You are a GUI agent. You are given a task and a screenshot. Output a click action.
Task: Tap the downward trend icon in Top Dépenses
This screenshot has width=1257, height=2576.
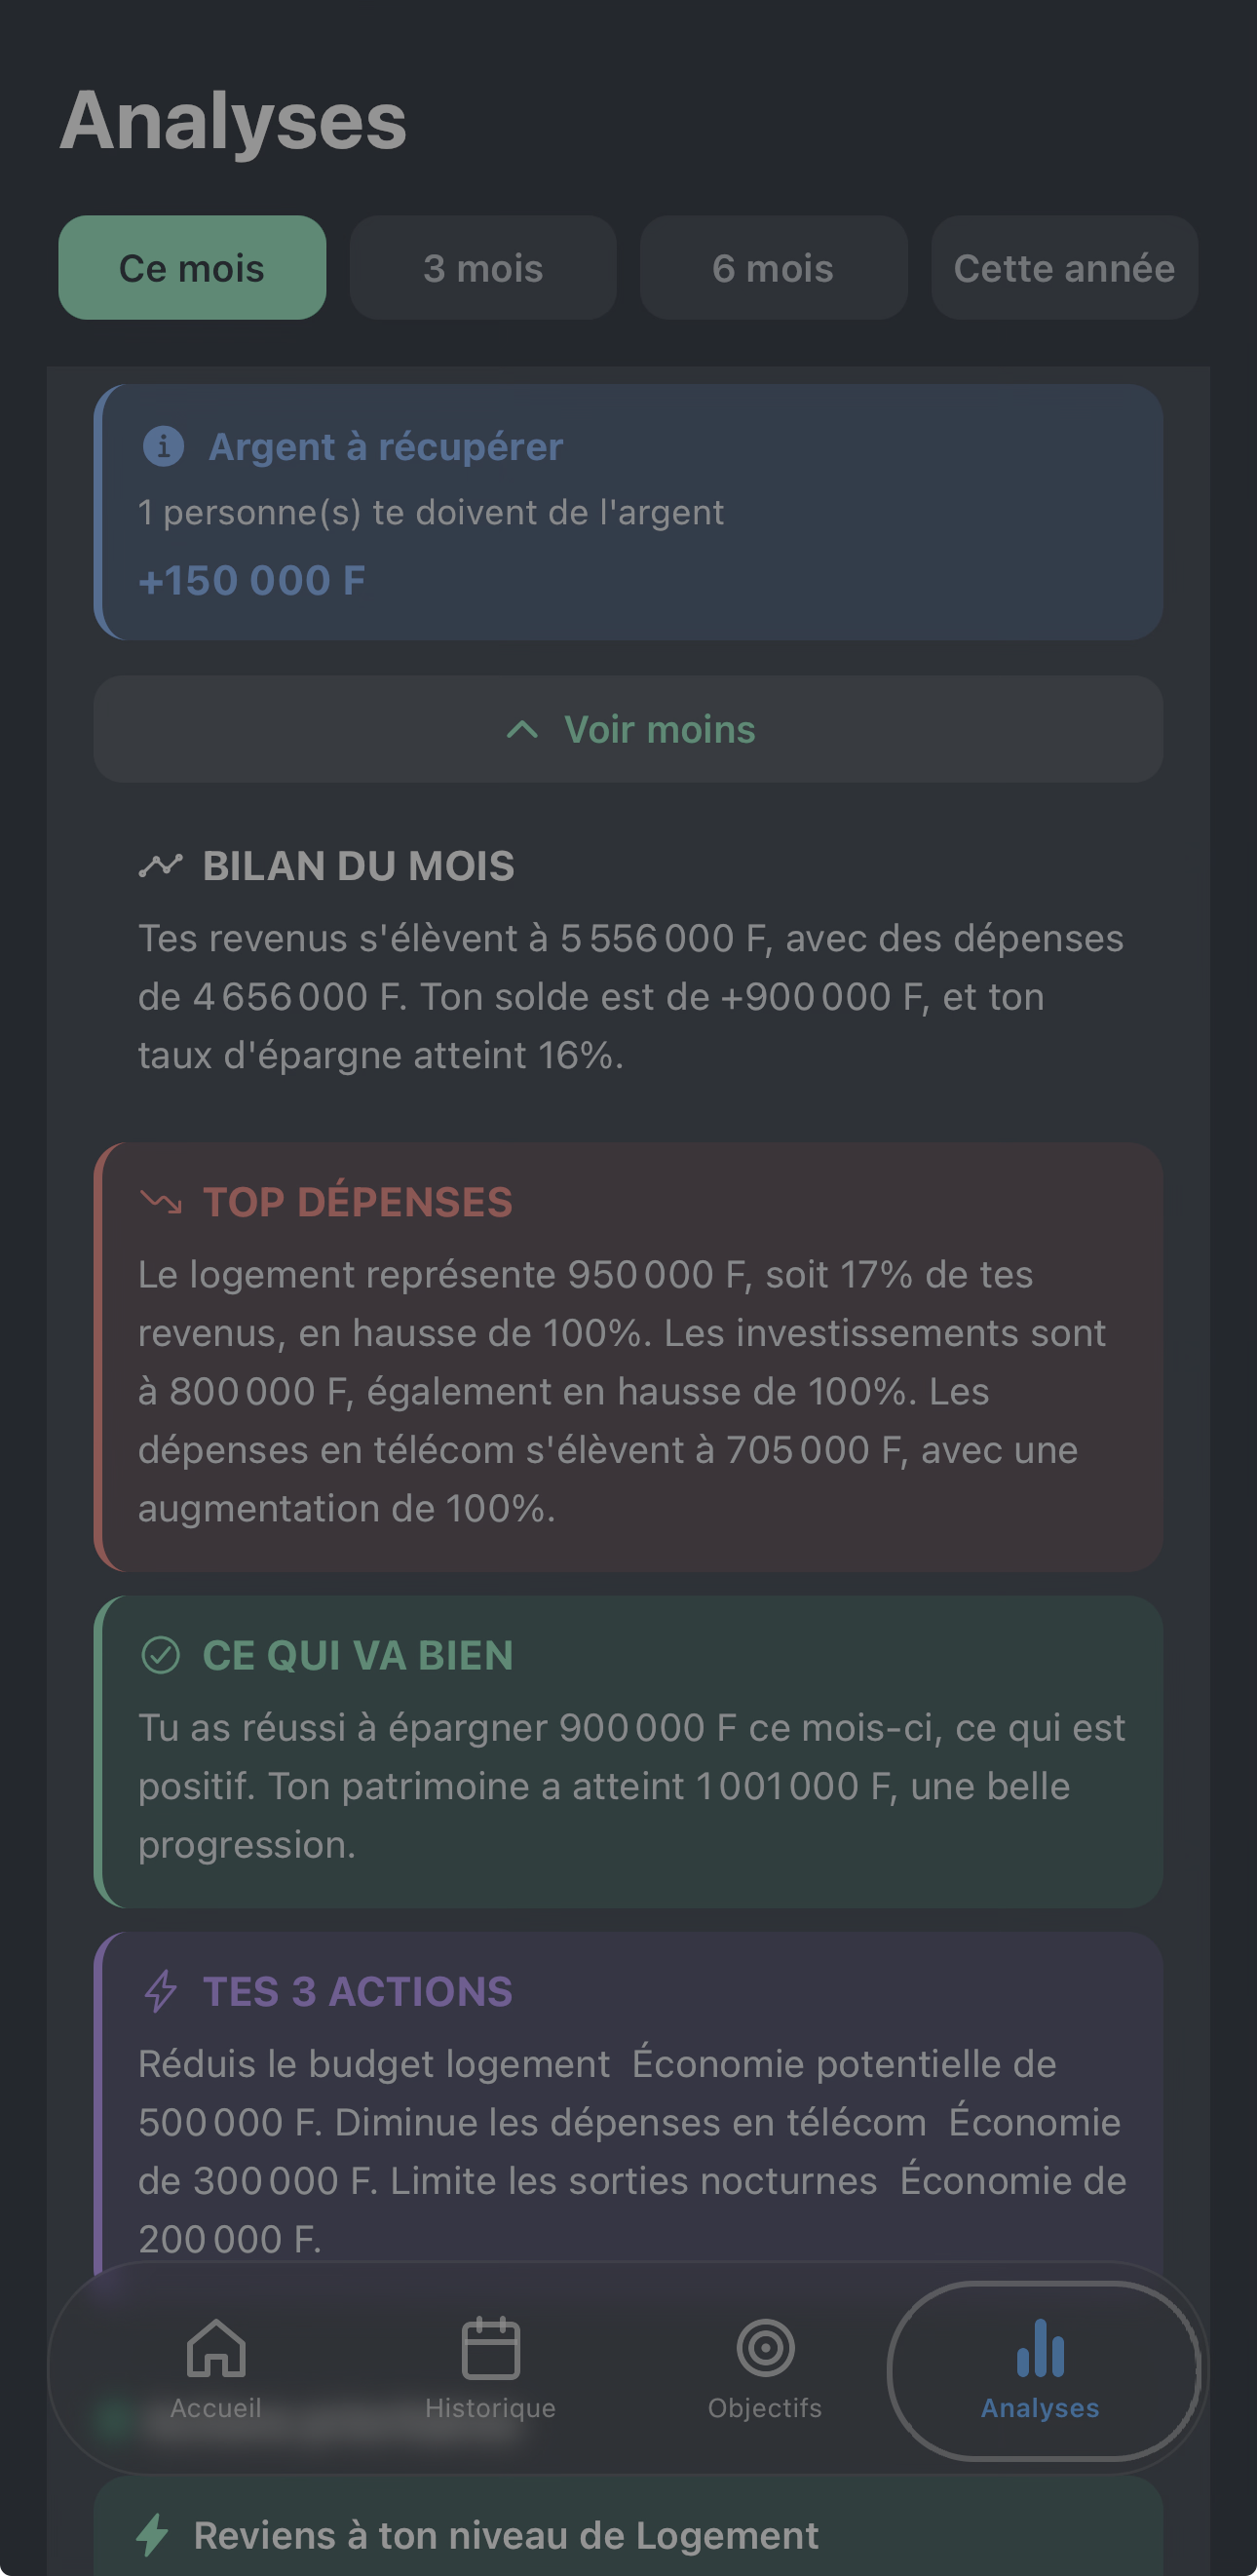[160, 1200]
